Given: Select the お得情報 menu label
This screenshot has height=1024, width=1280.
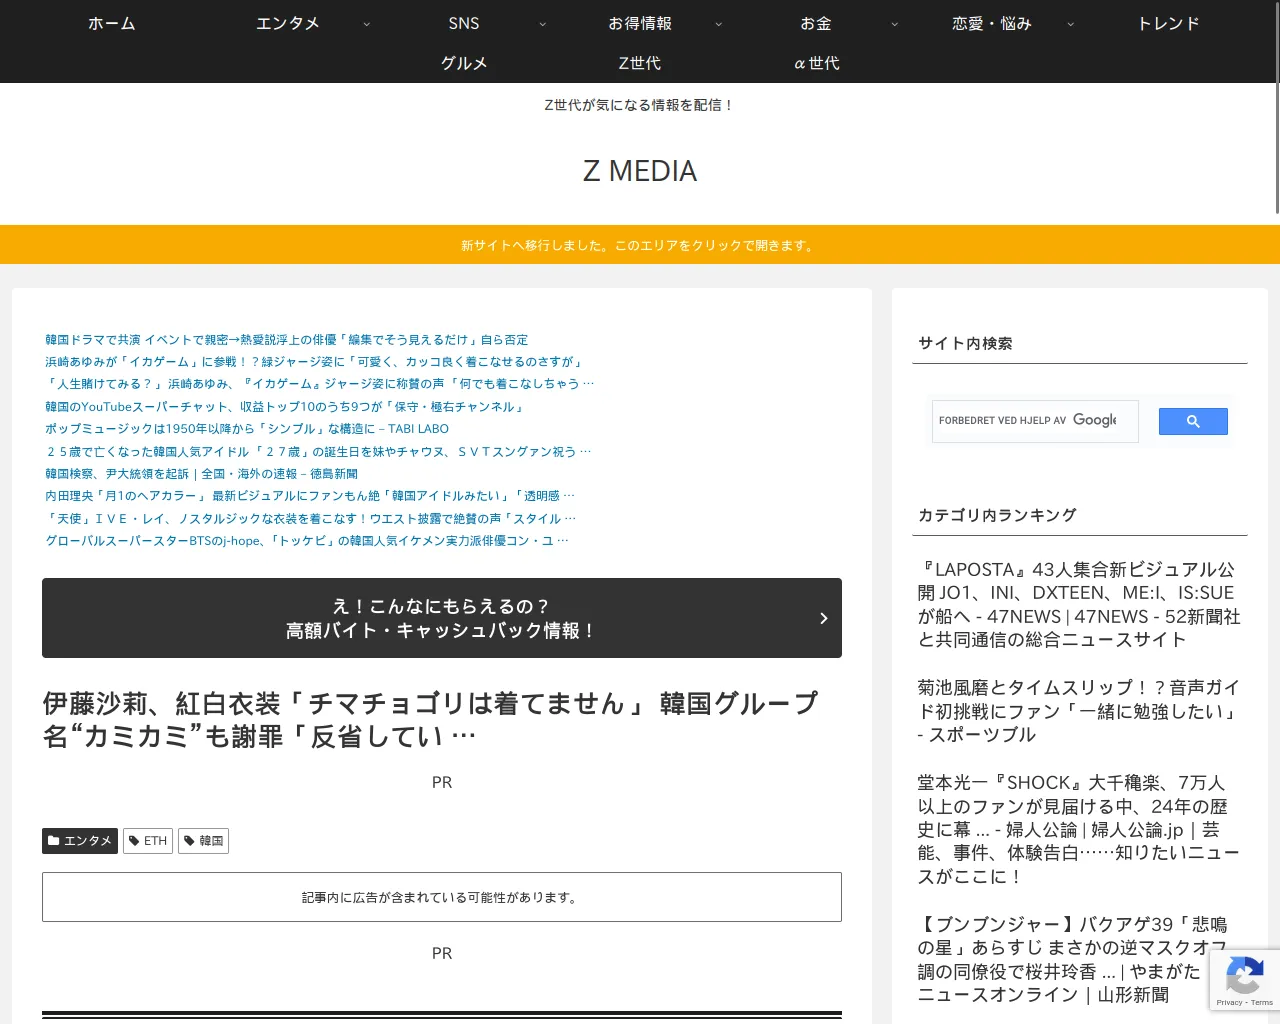Looking at the screenshot, I should tap(640, 23).
